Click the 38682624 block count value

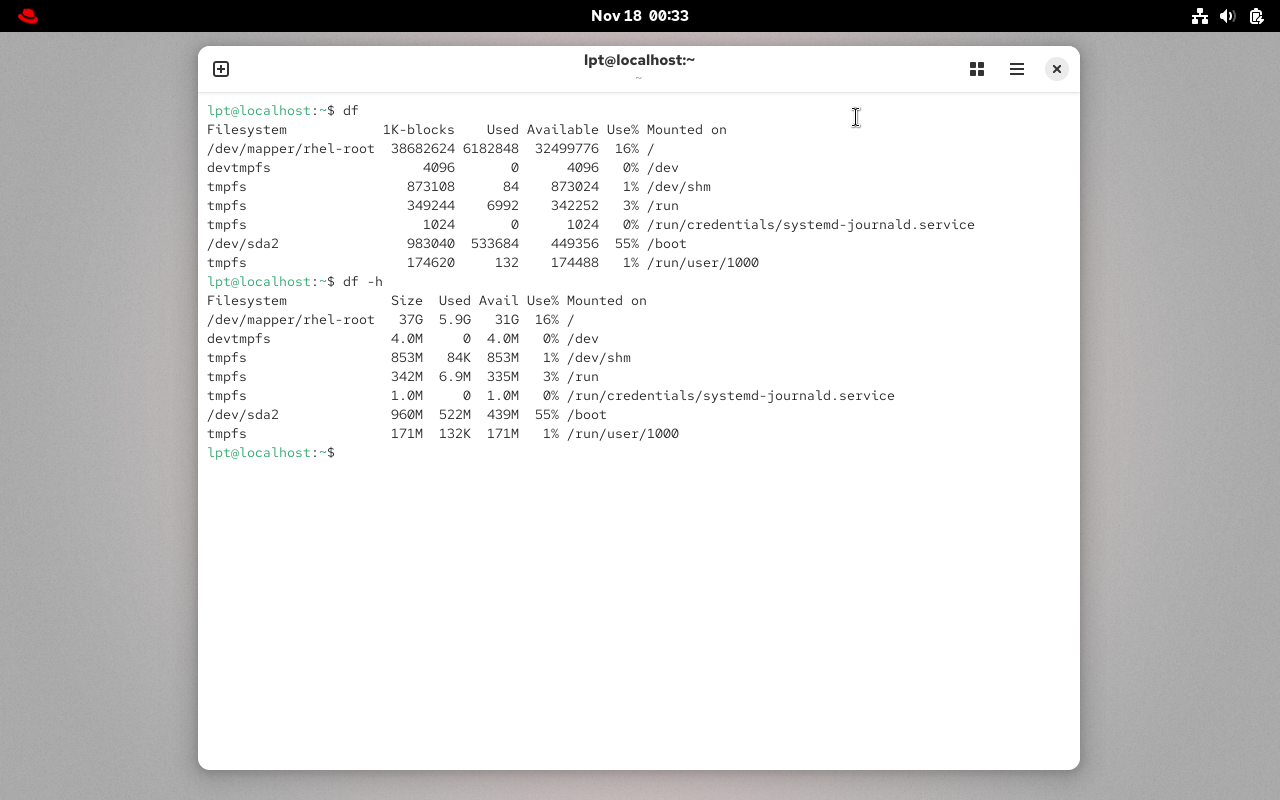(x=422, y=149)
